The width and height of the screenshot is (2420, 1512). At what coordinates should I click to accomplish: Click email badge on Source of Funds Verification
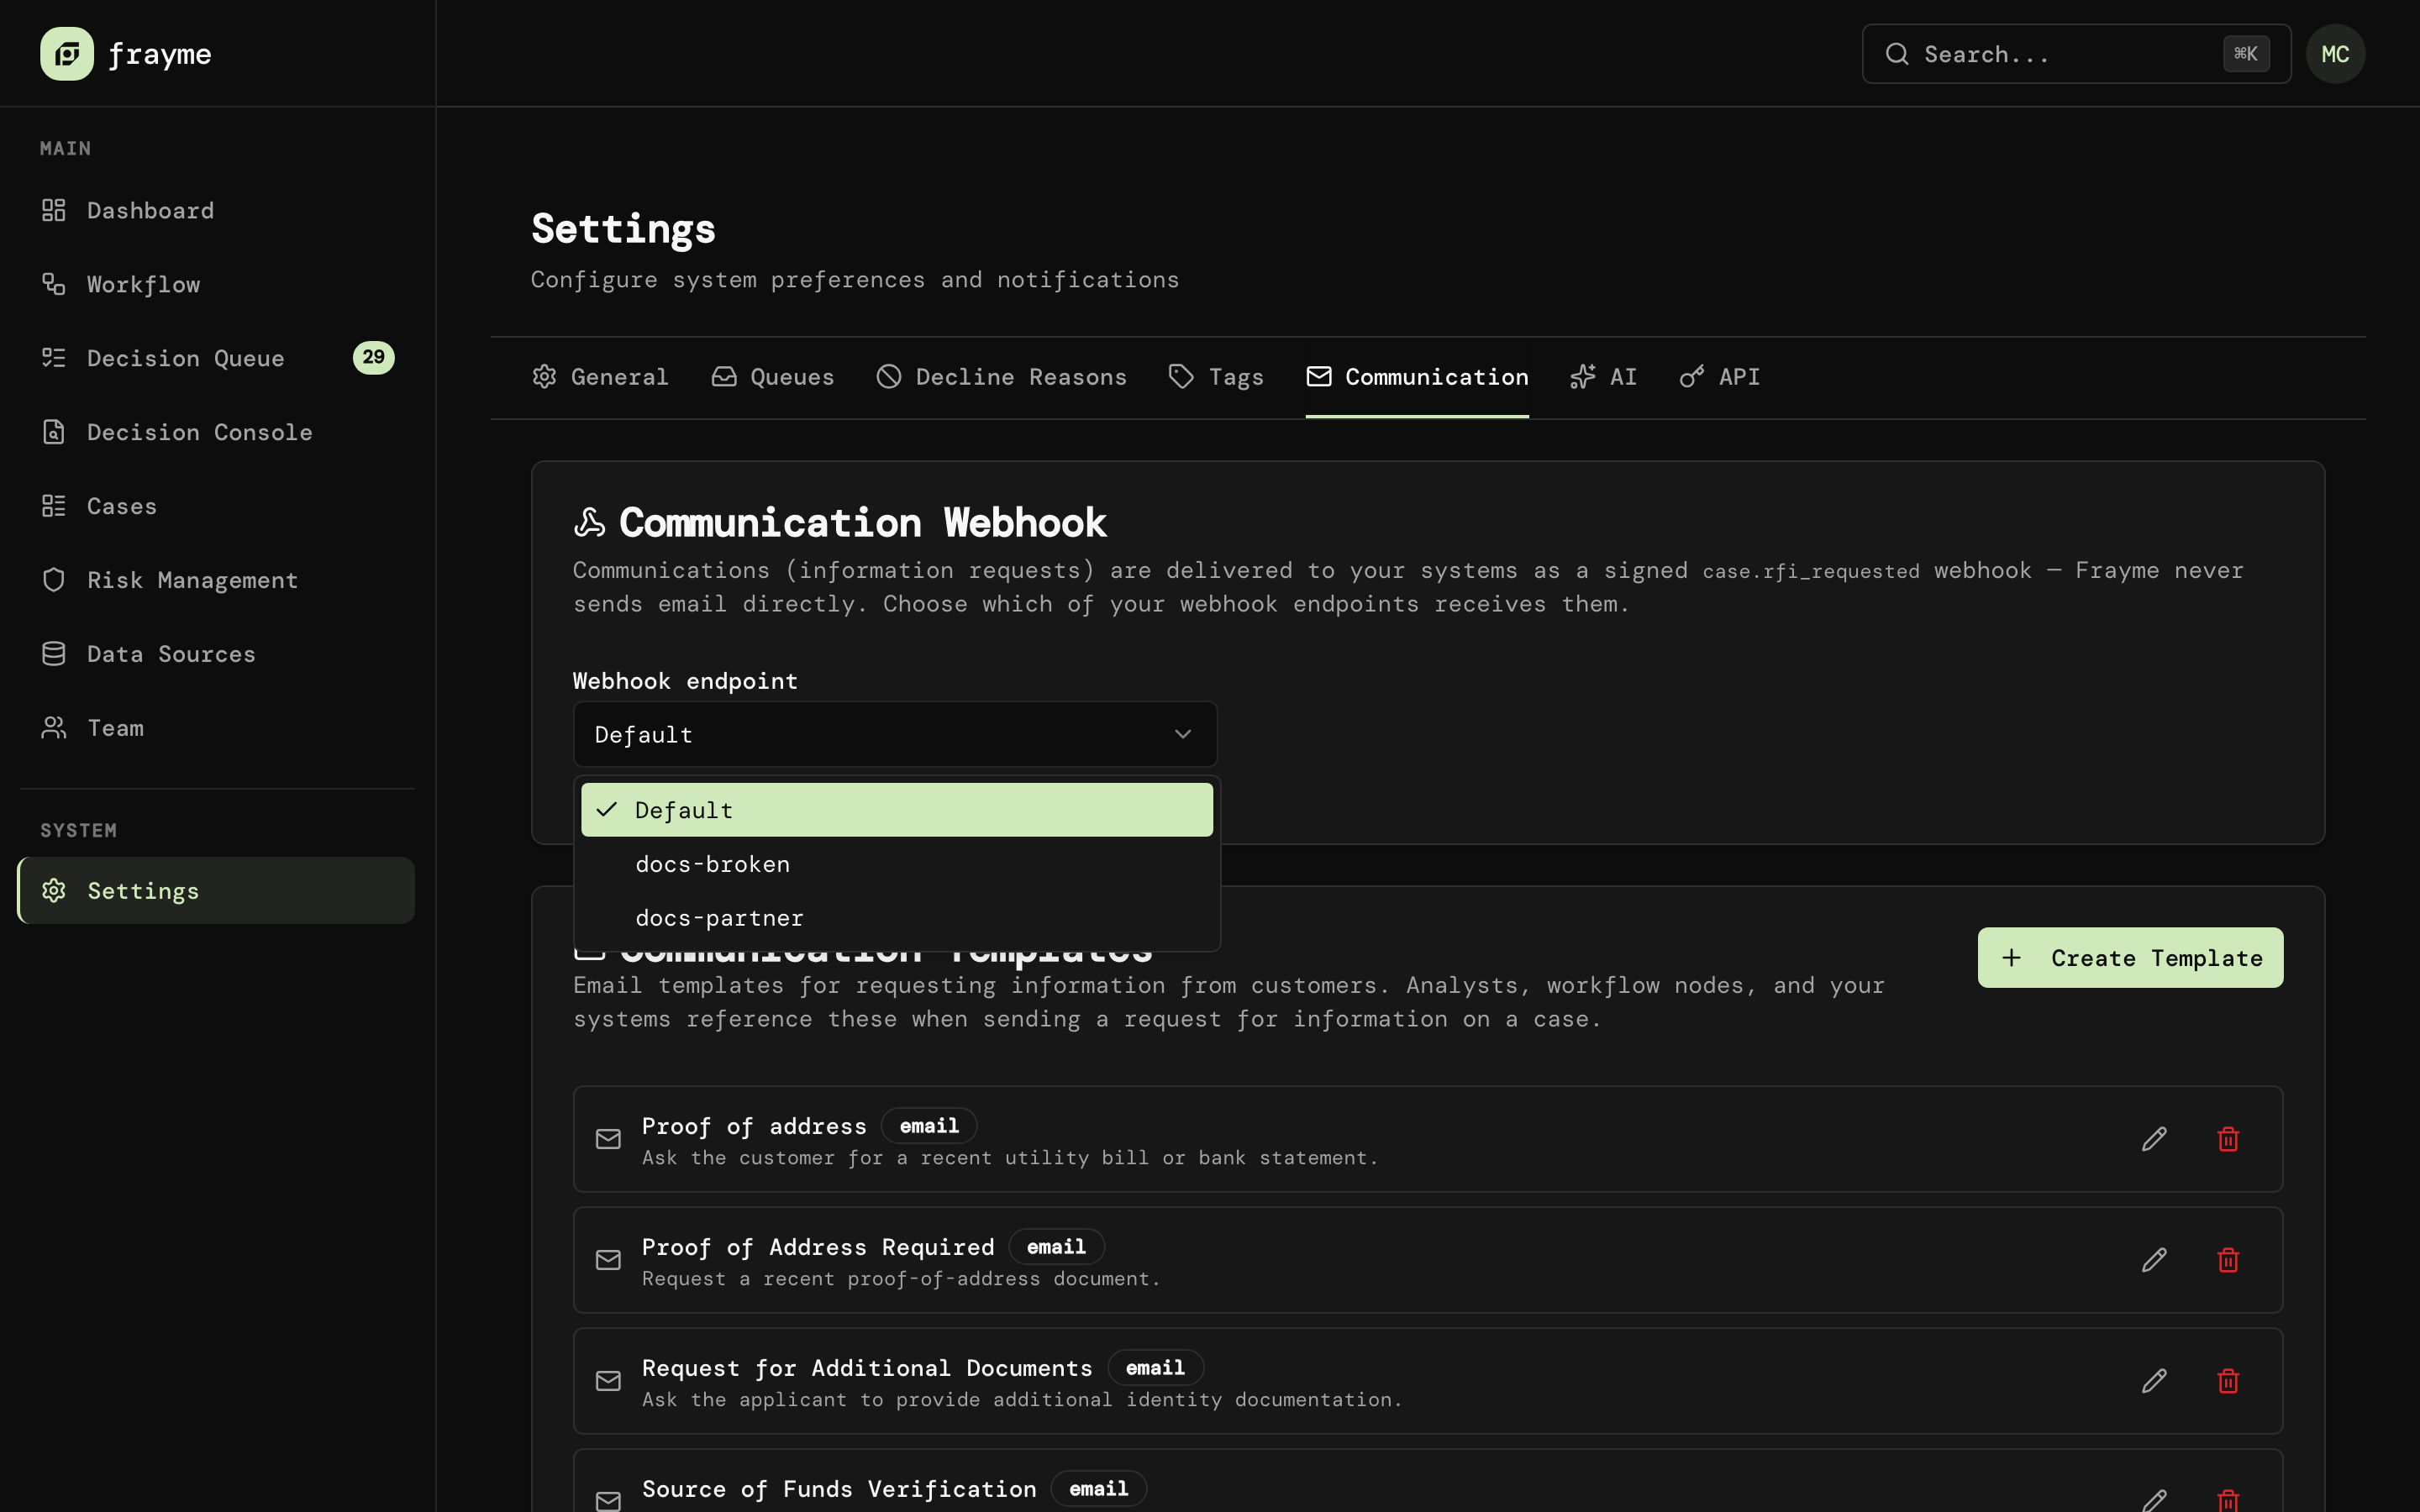point(1098,1489)
